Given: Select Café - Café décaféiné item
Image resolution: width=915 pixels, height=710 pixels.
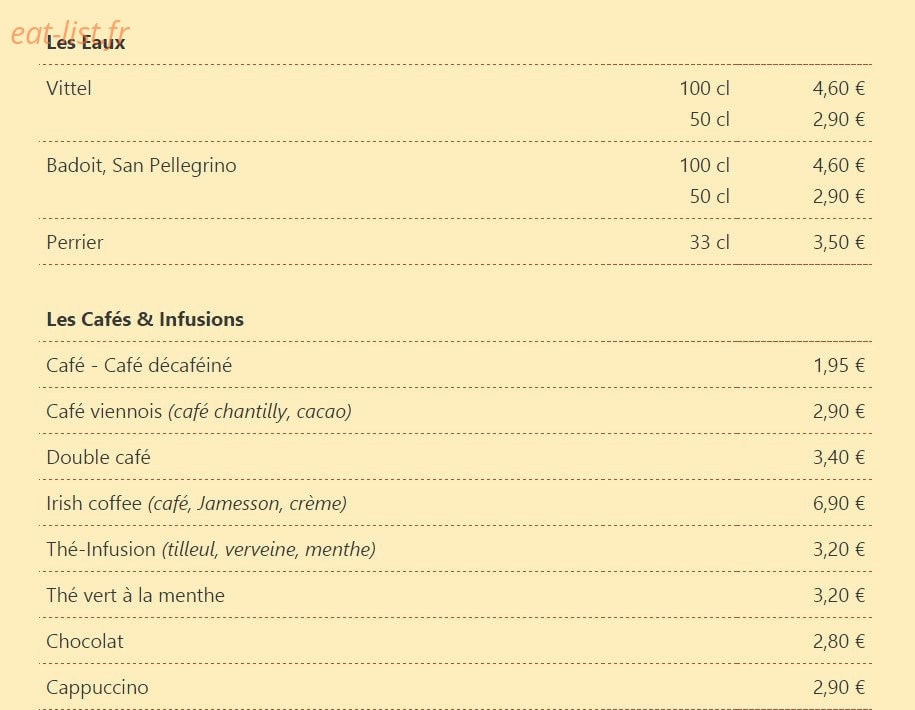Looking at the screenshot, I should pos(139,365).
